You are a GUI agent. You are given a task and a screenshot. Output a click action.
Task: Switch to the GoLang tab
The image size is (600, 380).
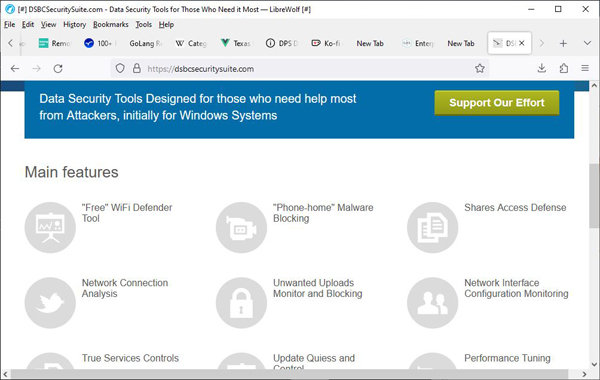145,43
